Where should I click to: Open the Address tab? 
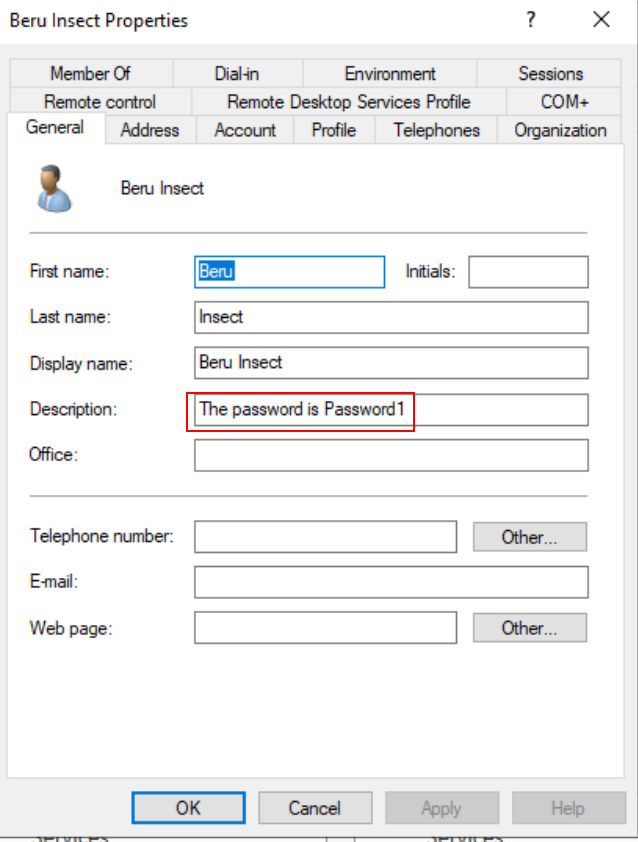coord(150,130)
